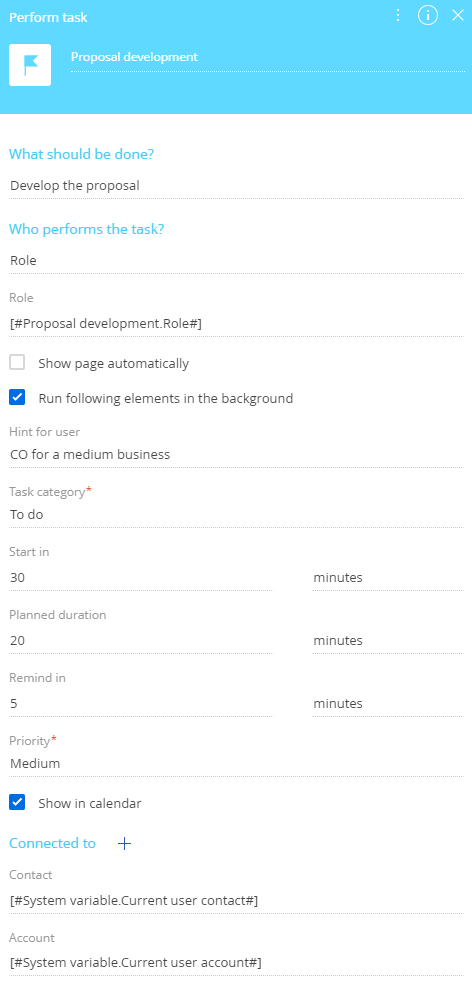The height and width of the screenshot is (982, 472).
Task: Click the Hint for user field
Action: [x=236, y=454]
